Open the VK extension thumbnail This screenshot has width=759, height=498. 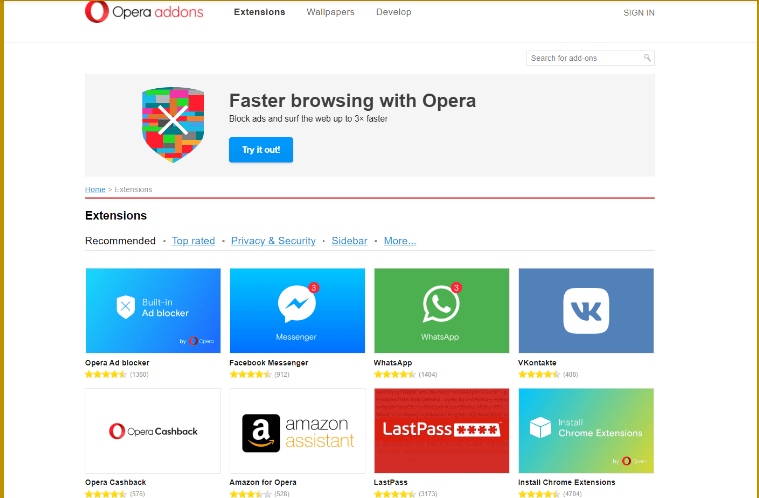coord(586,311)
